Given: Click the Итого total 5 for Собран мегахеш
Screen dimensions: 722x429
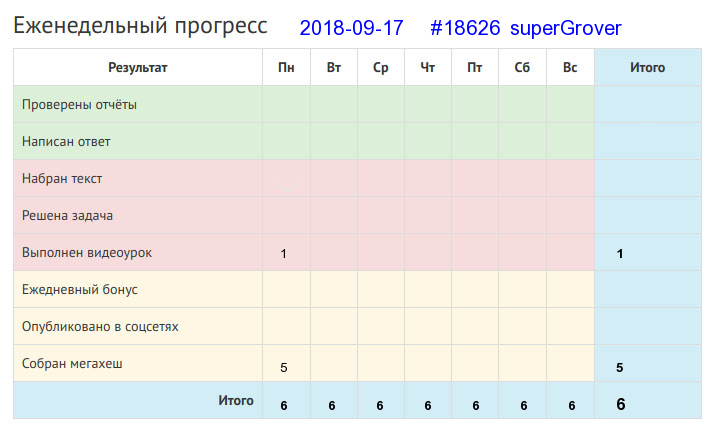Looking at the screenshot, I should [620, 367].
